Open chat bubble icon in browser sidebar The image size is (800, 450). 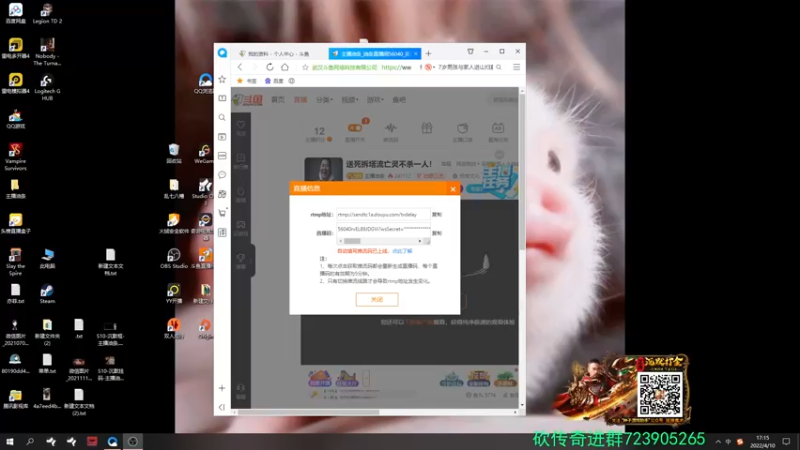(222, 174)
